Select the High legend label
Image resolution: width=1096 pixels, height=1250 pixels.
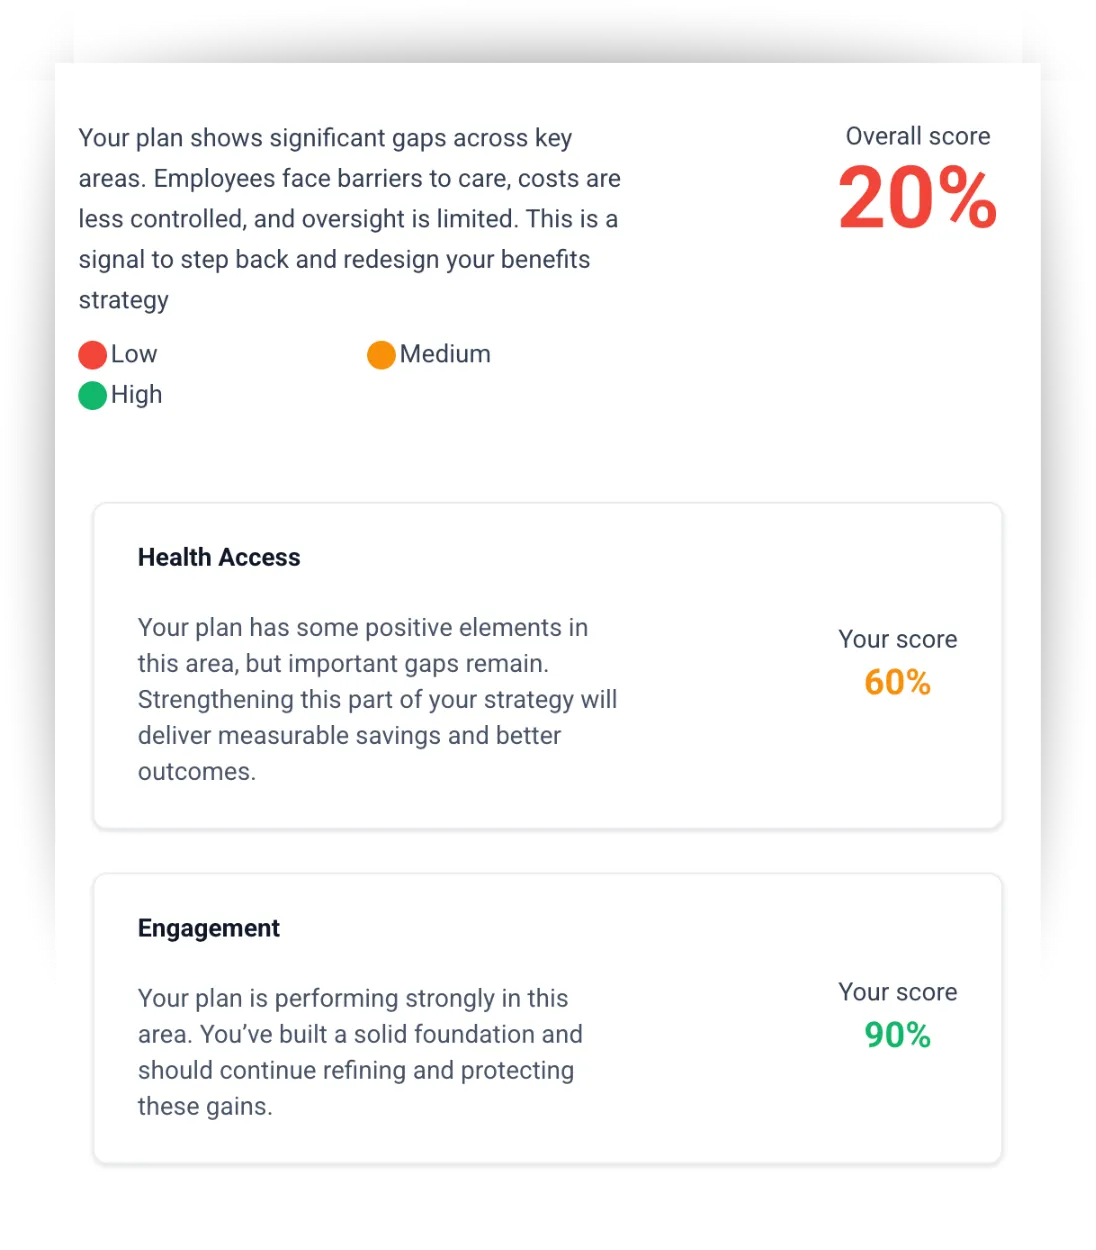pyautogui.click(x=136, y=395)
